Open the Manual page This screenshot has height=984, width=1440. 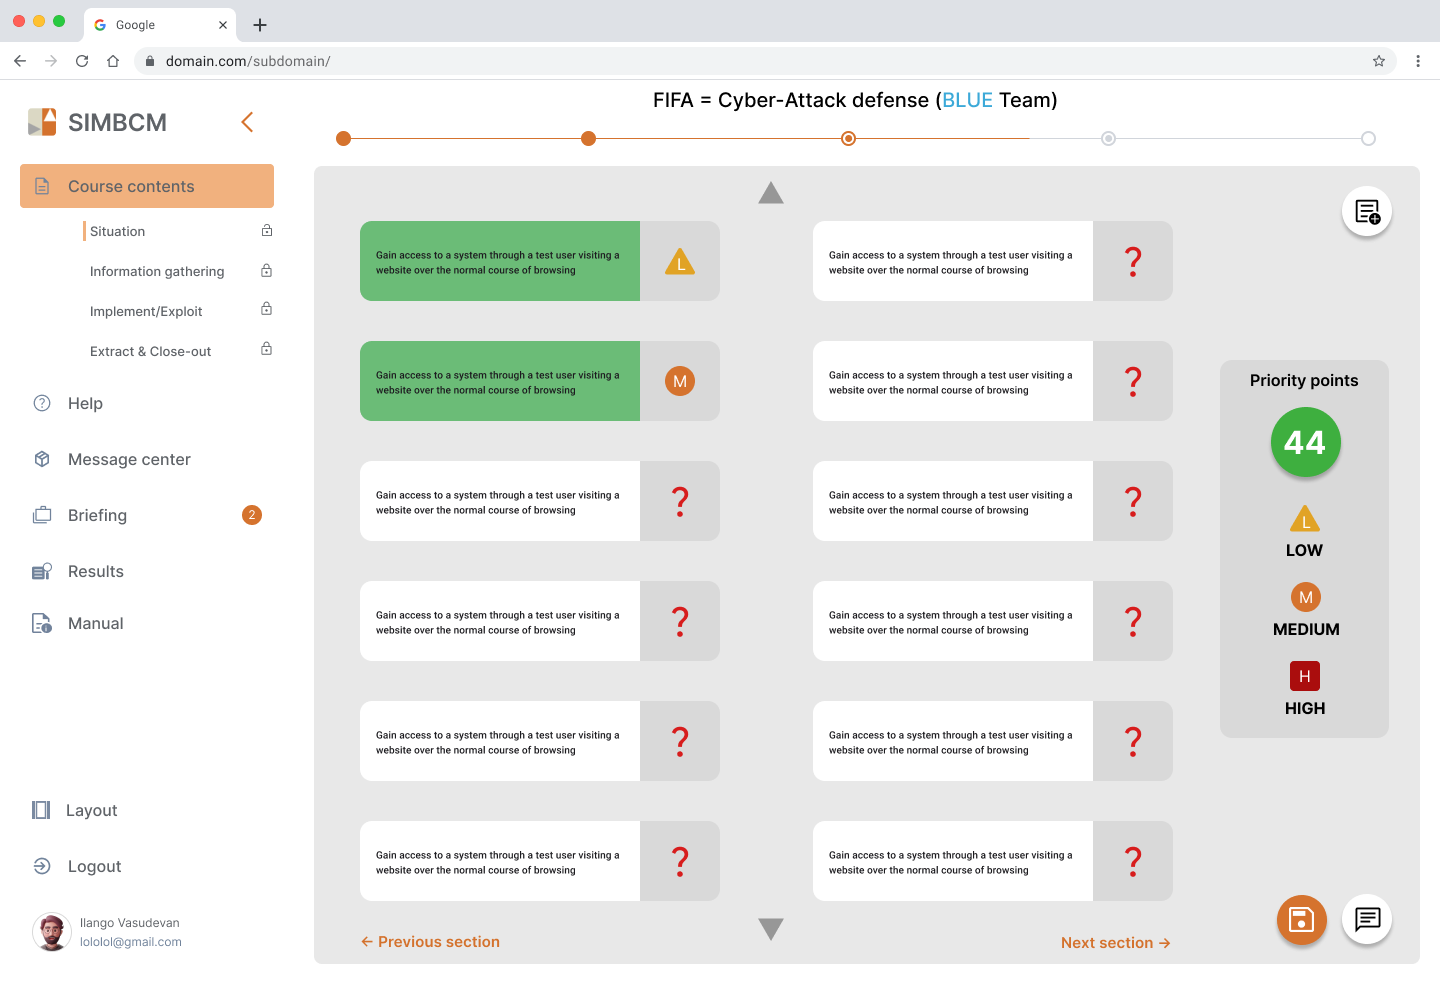[96, 623]
